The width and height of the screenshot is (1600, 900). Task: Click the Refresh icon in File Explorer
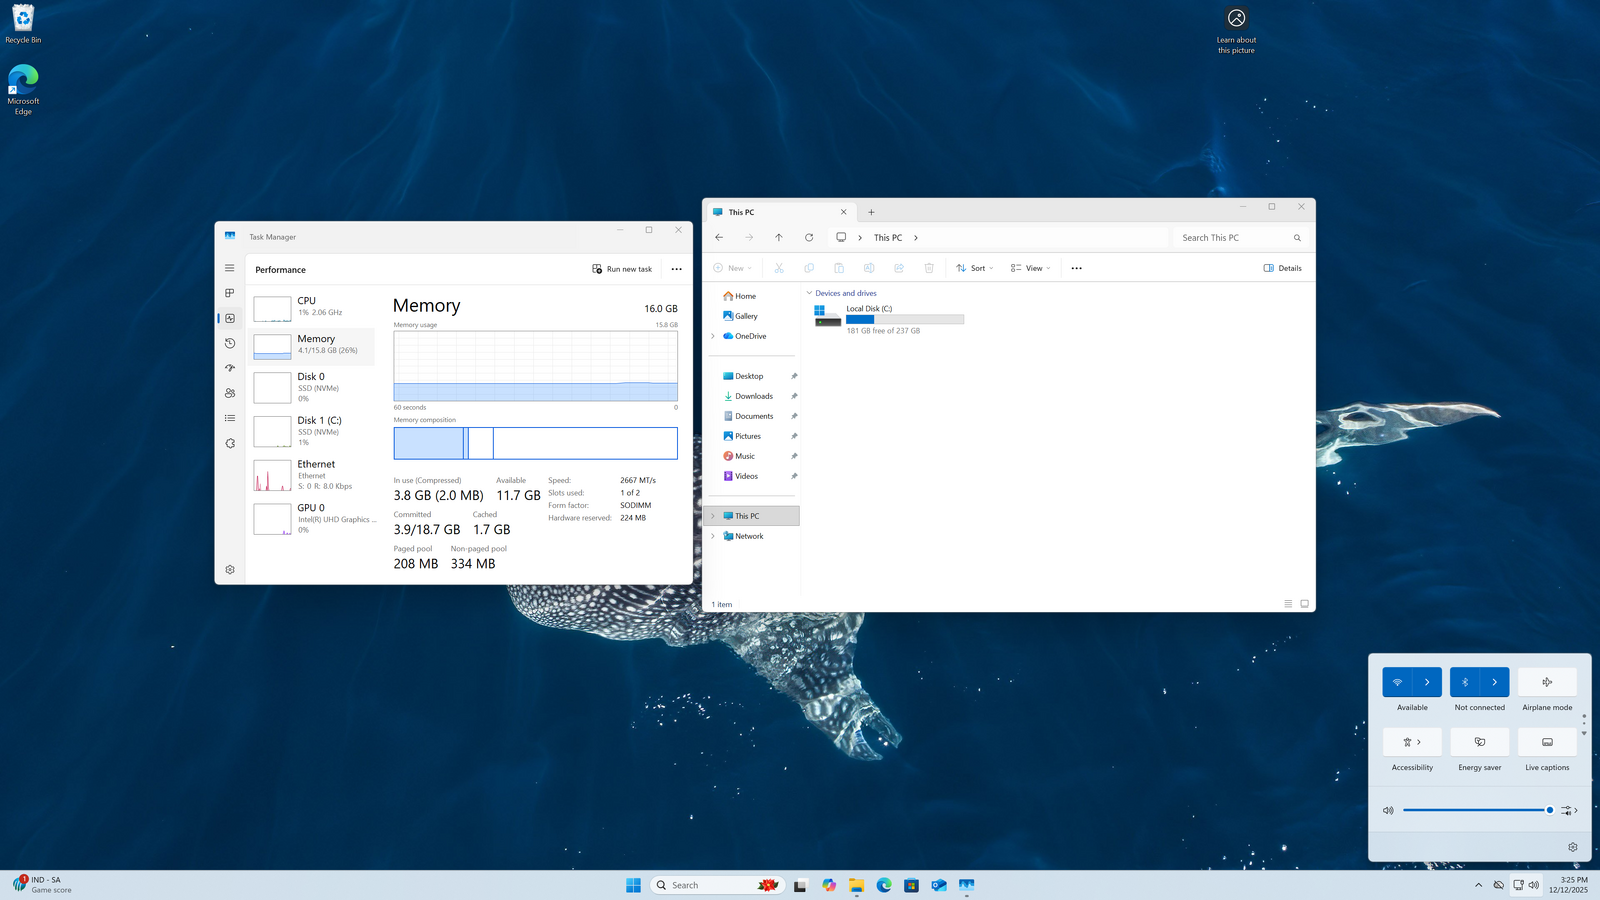[x=809, y=238]
